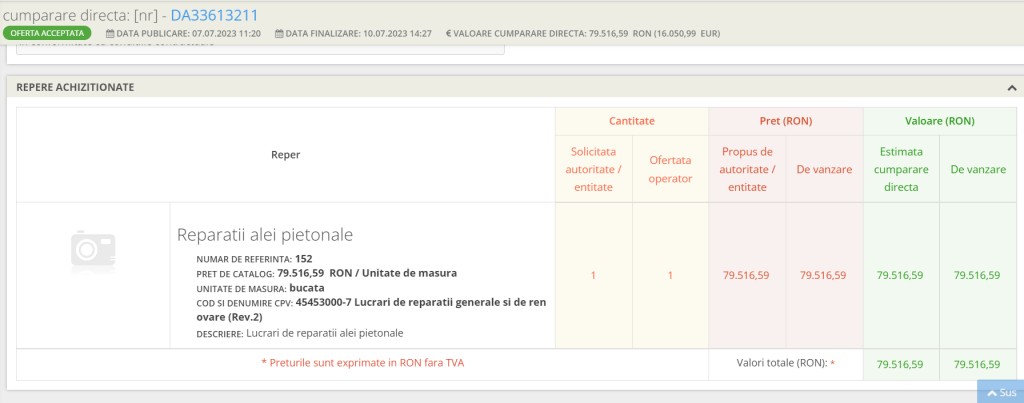Open the DA33613211 procurement link
Viewport: 1024px width, 403px height.
click(214, 15)
